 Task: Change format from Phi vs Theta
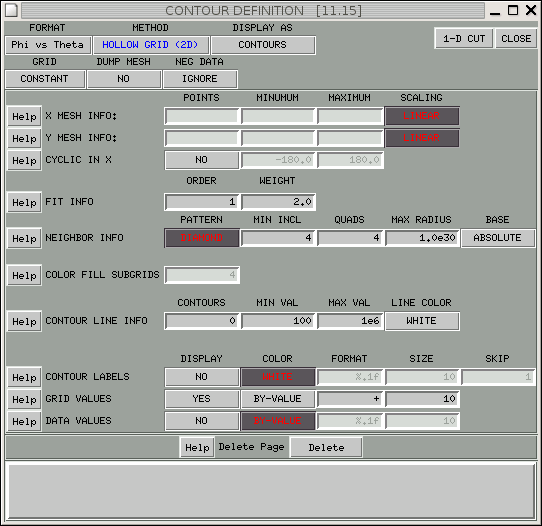(x=48, y=45)
